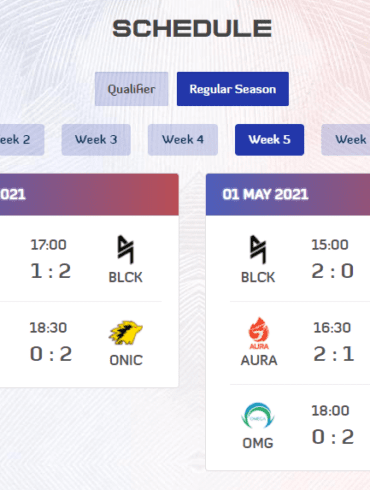The image size is (370, 490).
Task: Click the 2 : 1 score at 16:30
Action: coord(333,354)
